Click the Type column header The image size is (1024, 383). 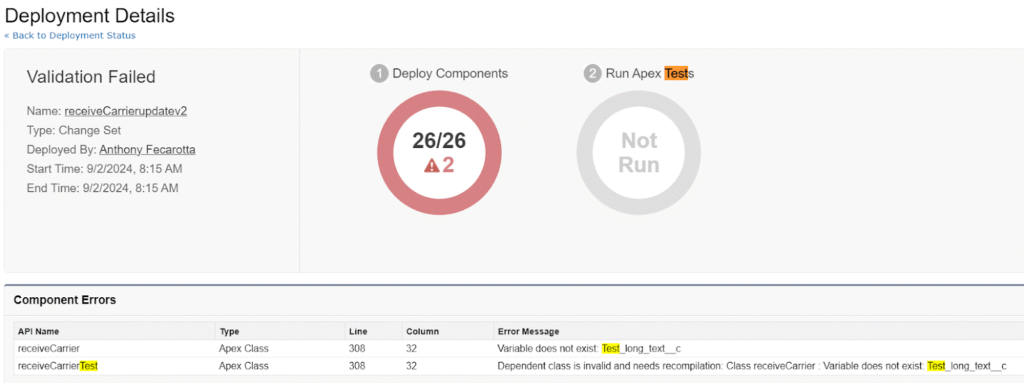coord(229,331)
